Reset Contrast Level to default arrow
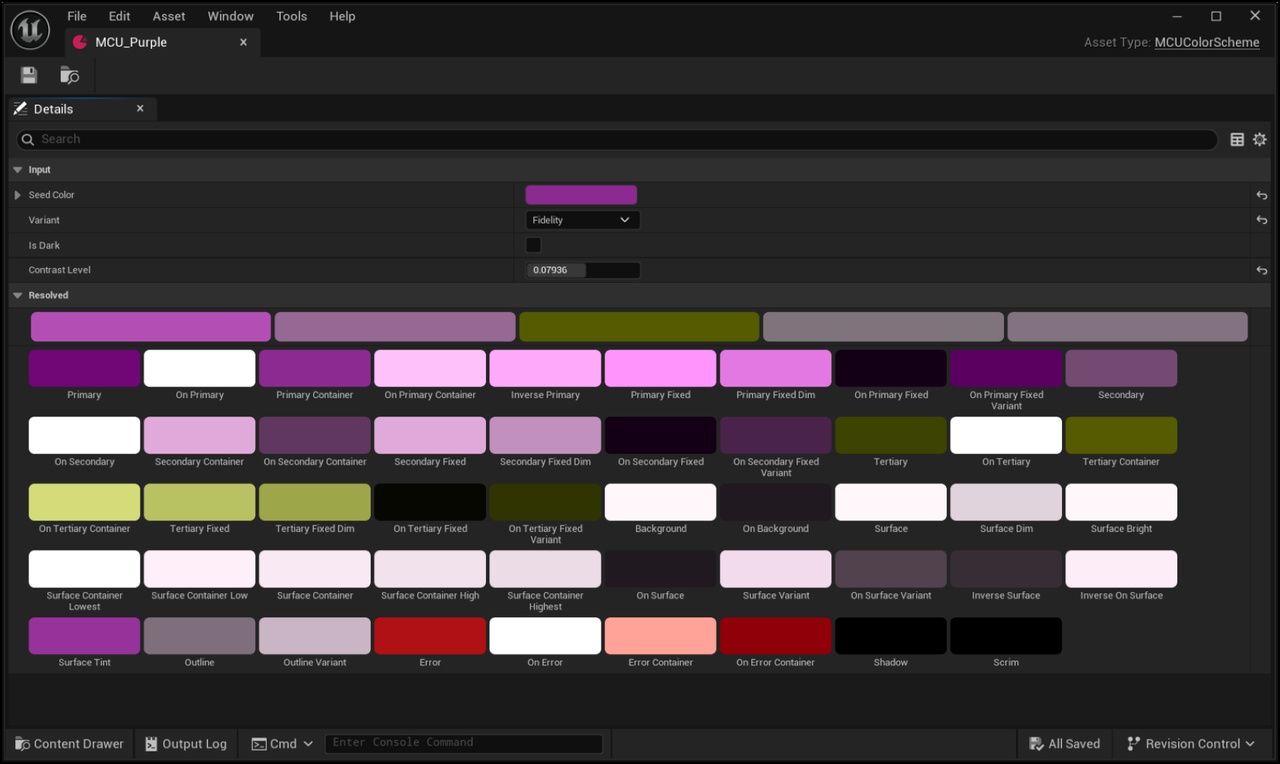 pos(1261,270)
